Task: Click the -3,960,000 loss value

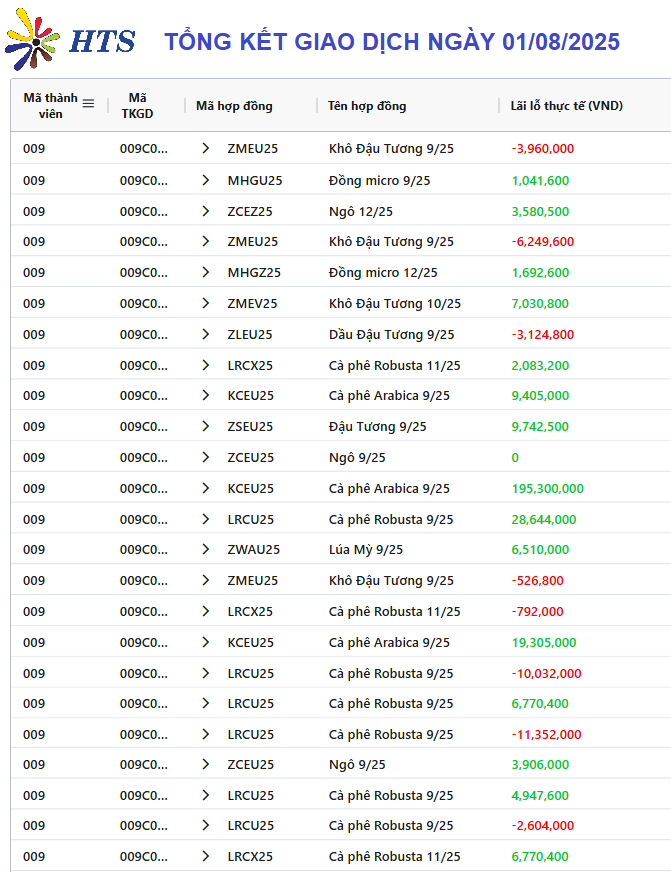Action: click(x=543, y=148)
